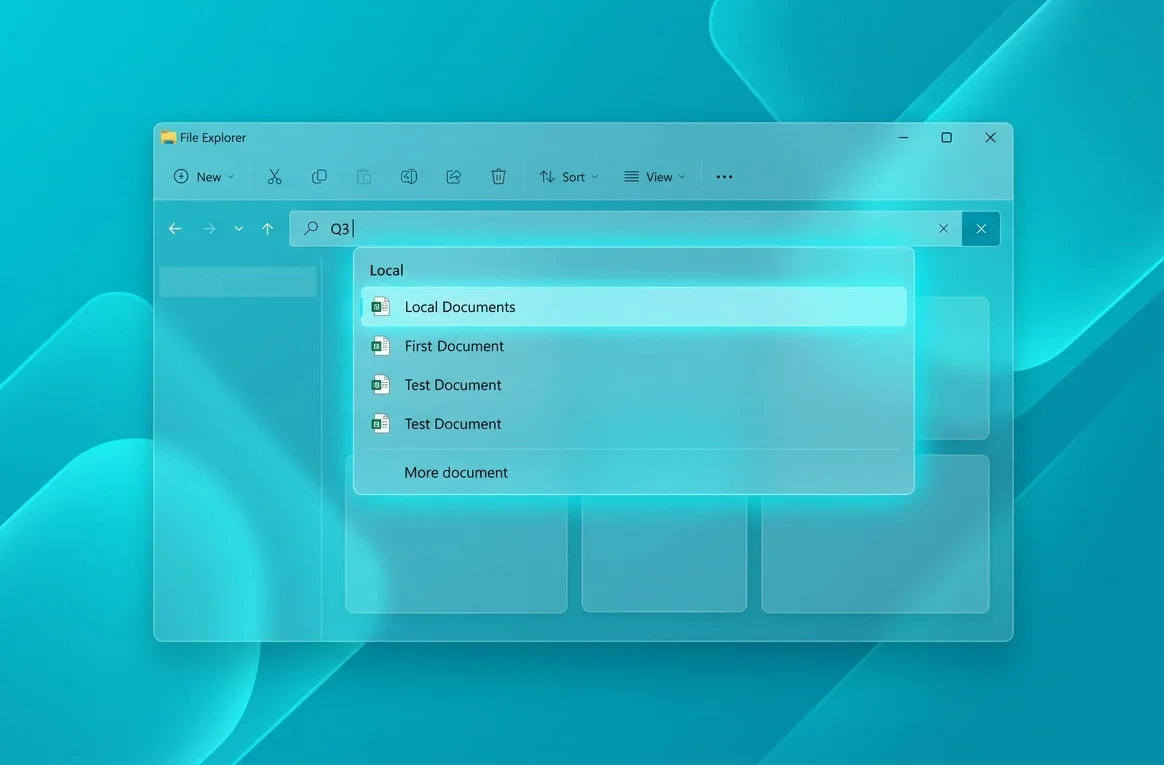
Task: Click the Copy icon in toolbar
Action: [x=319, y=177]
